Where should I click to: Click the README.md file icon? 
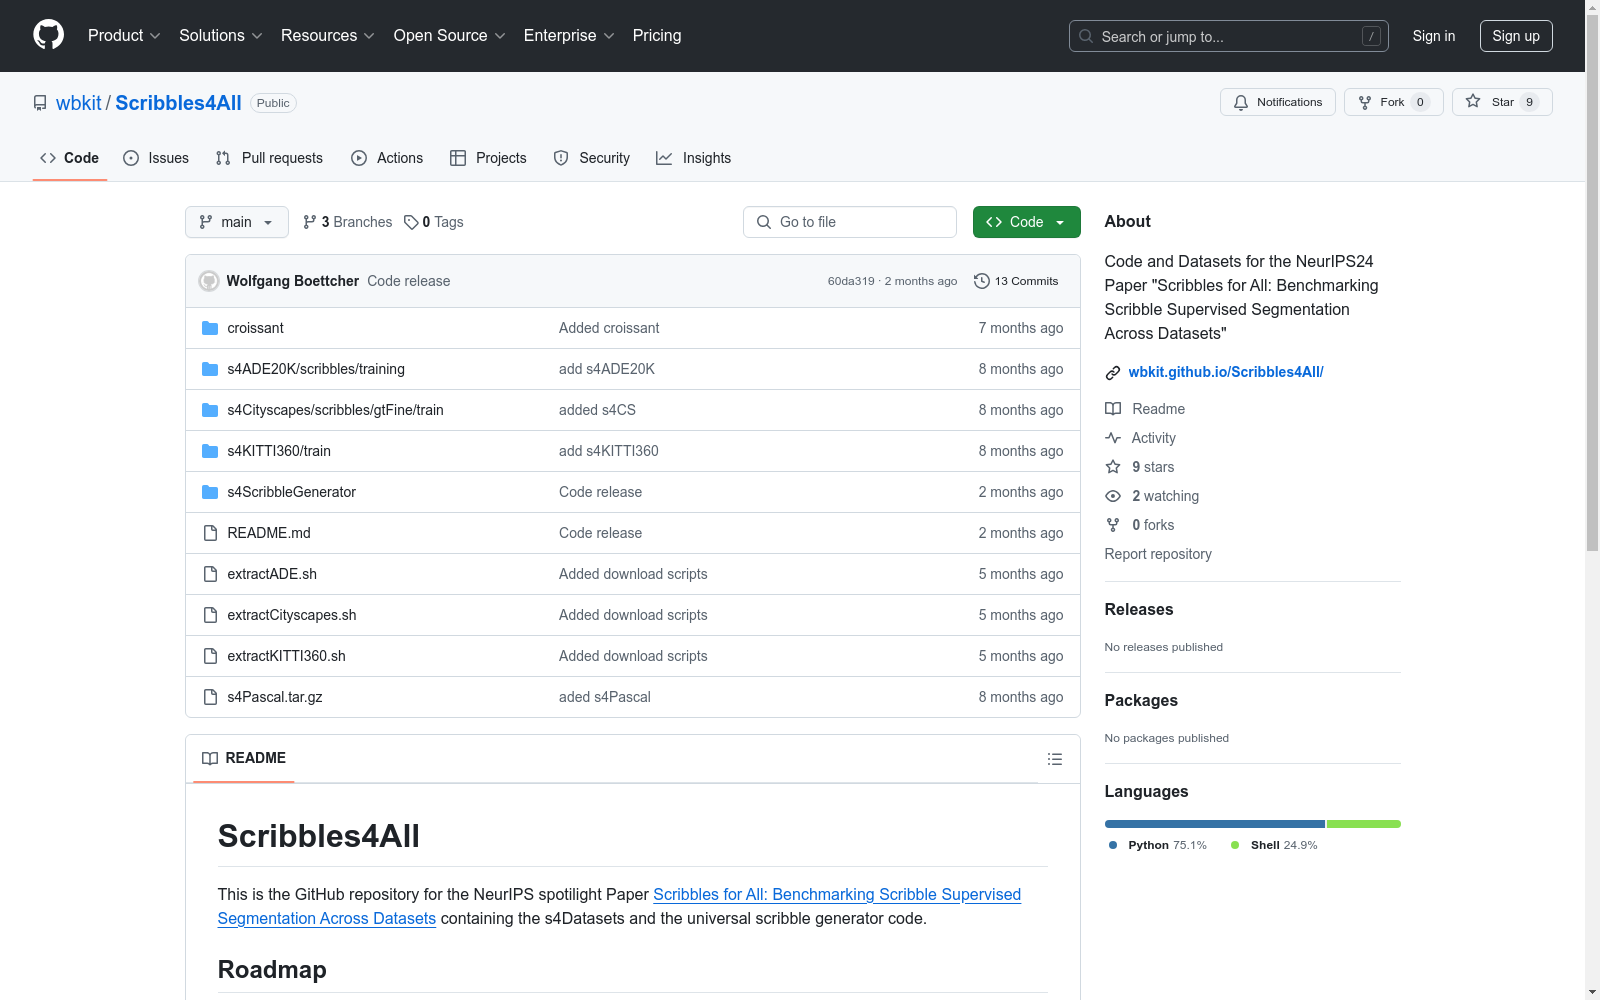click(x=210, y=533)
